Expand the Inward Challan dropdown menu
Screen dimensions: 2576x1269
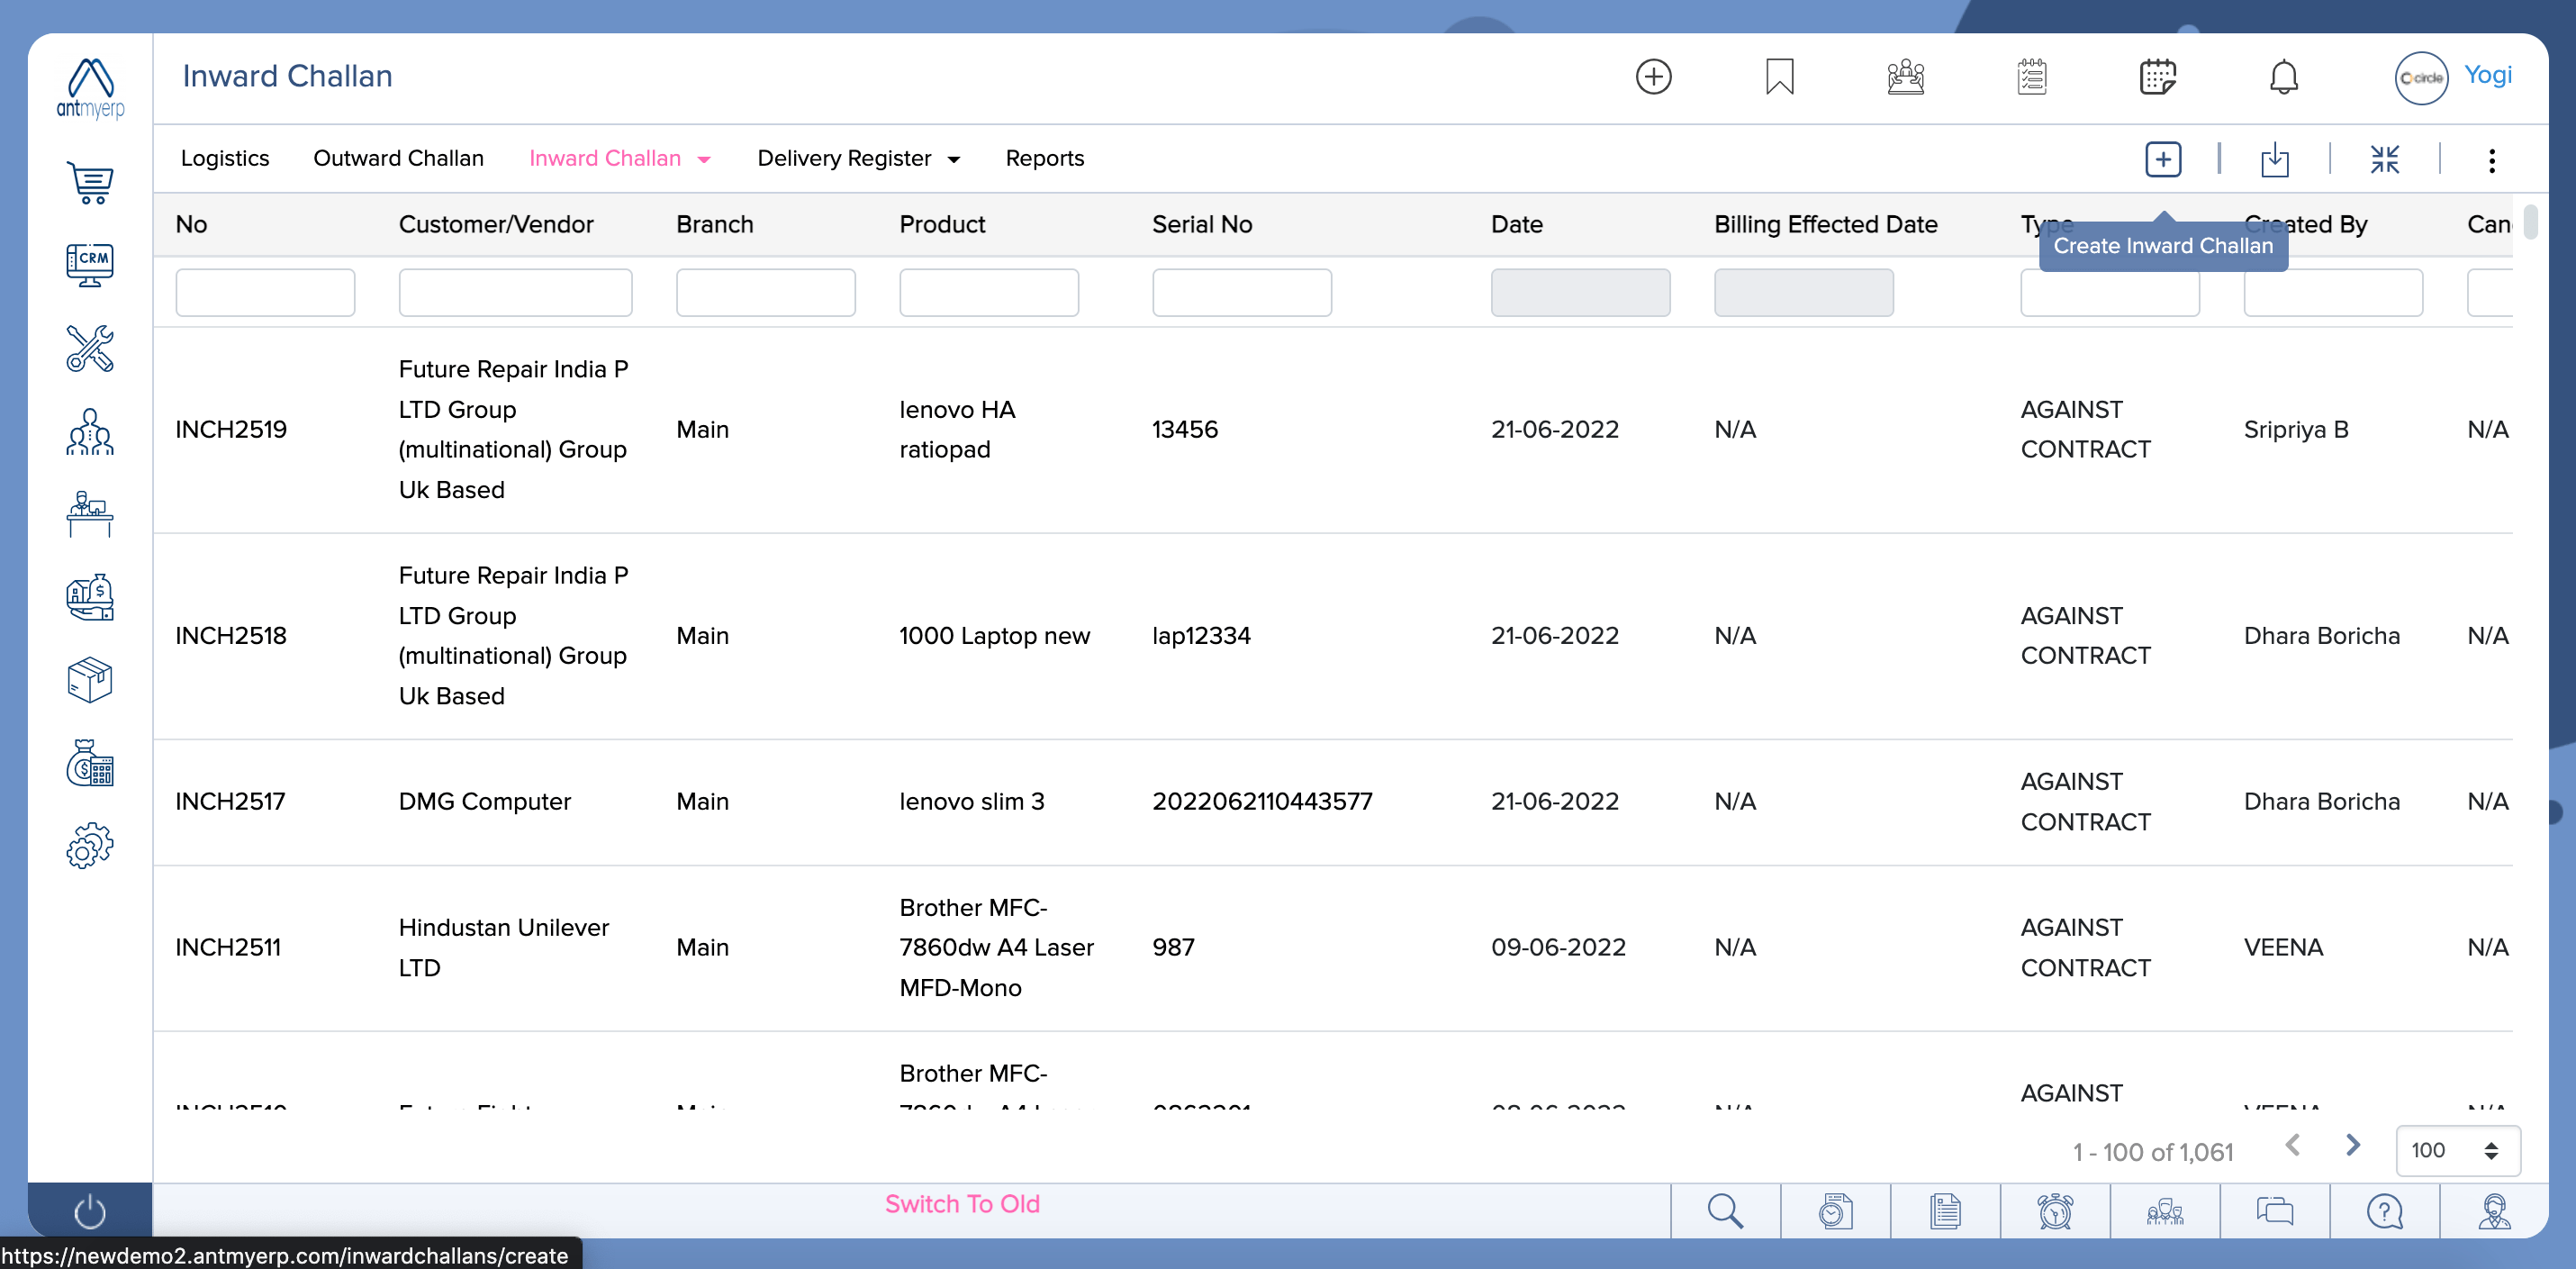coord(703,159)
